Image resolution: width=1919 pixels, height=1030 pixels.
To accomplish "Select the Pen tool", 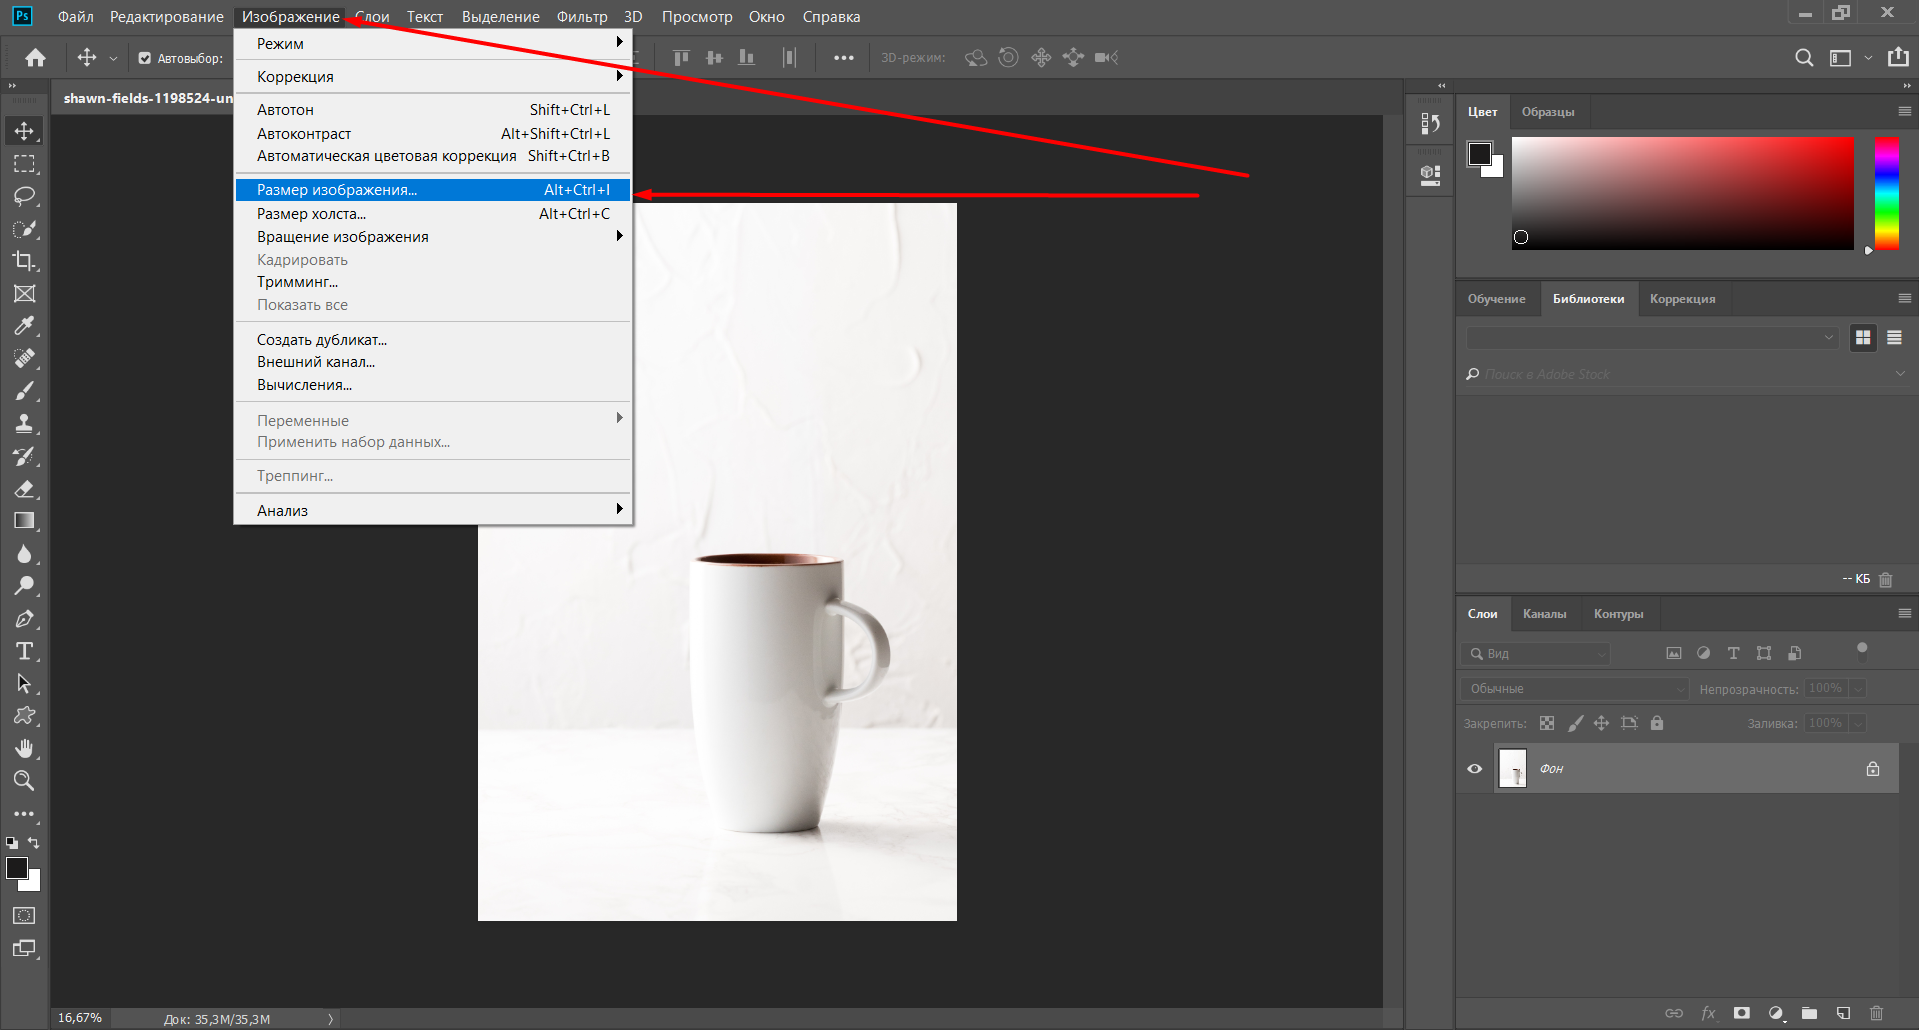I will pos(24,619).
